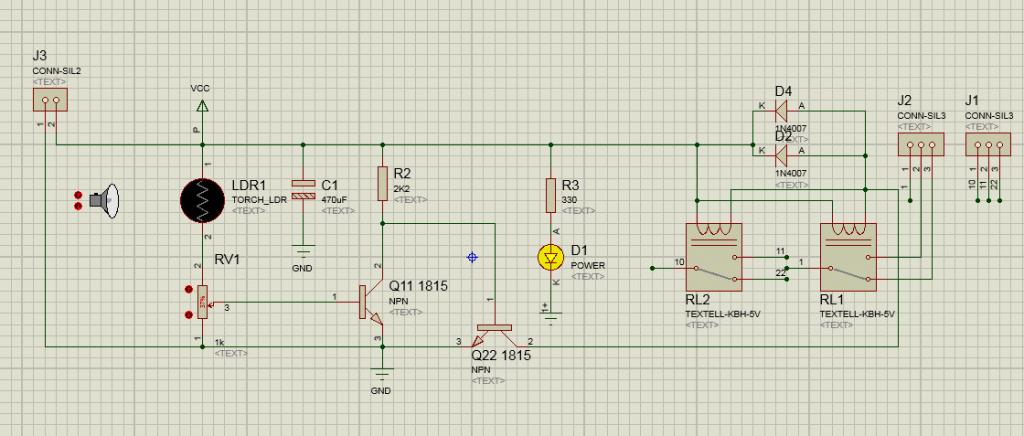Select the Q22 transistor symbol
Image resolution: width=1024 pixels, height=436 pixels.
point(494,334)
